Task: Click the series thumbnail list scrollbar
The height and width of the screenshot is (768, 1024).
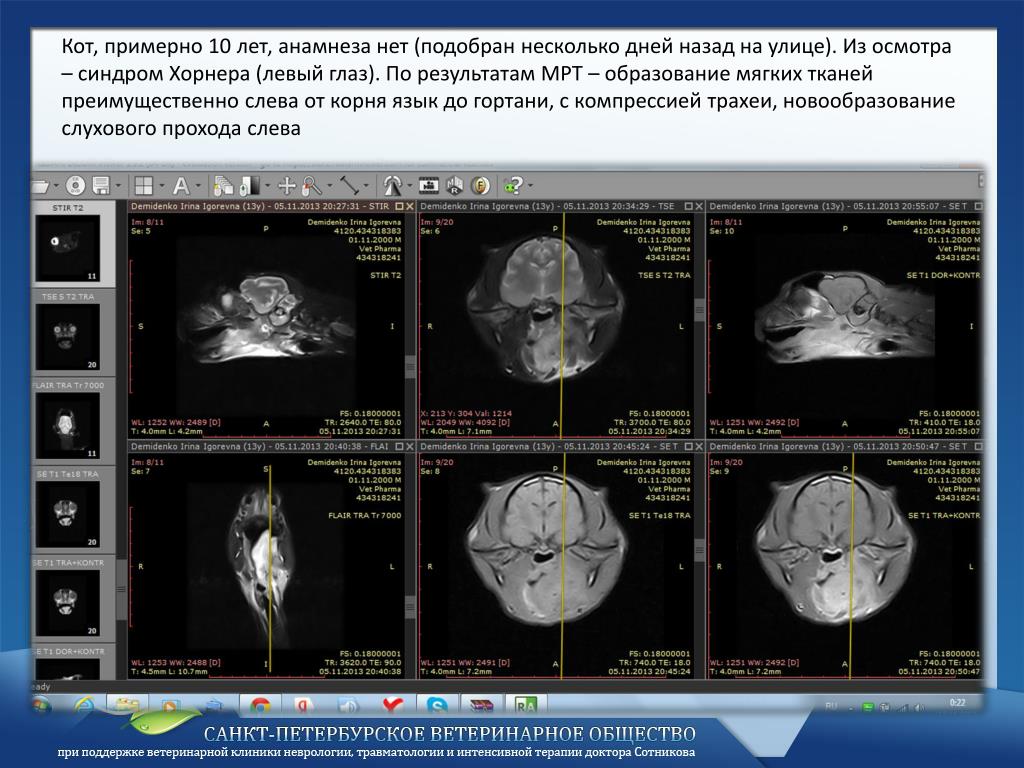Action: (121, 590)
